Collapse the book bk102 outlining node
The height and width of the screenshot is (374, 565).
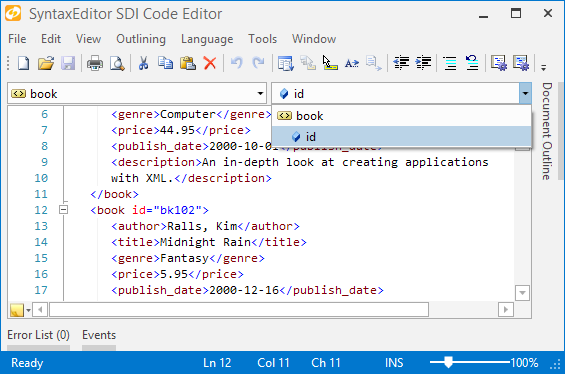point(63,209)
